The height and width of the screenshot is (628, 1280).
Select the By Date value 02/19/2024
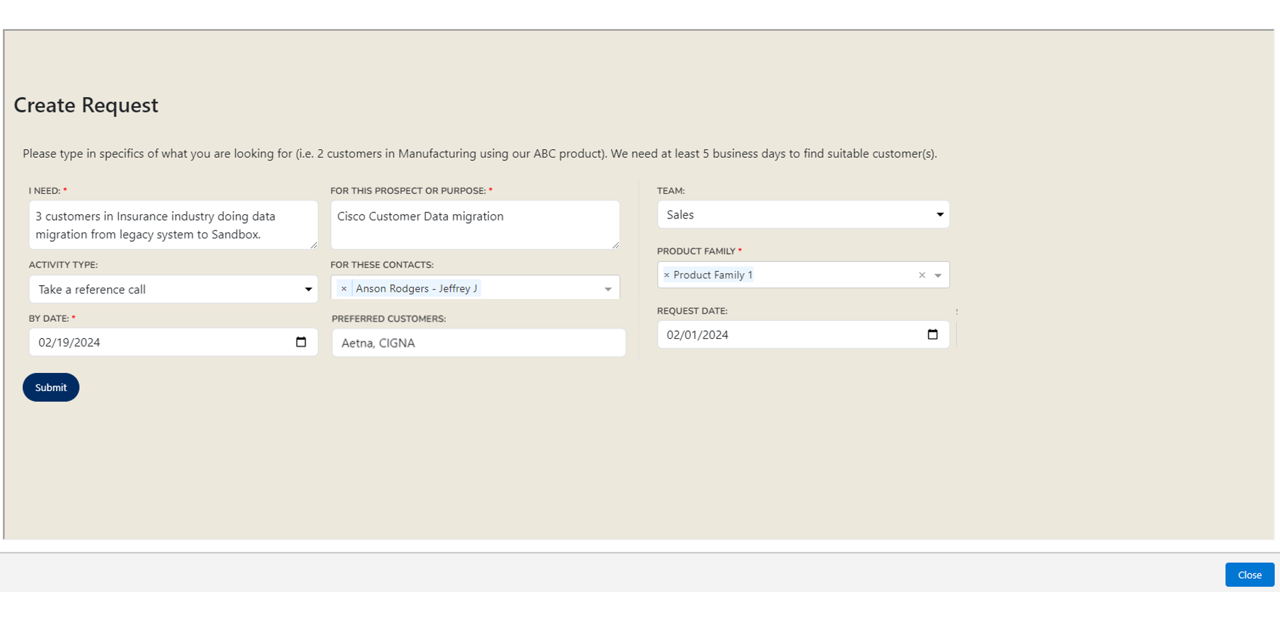tap(70, 342)
